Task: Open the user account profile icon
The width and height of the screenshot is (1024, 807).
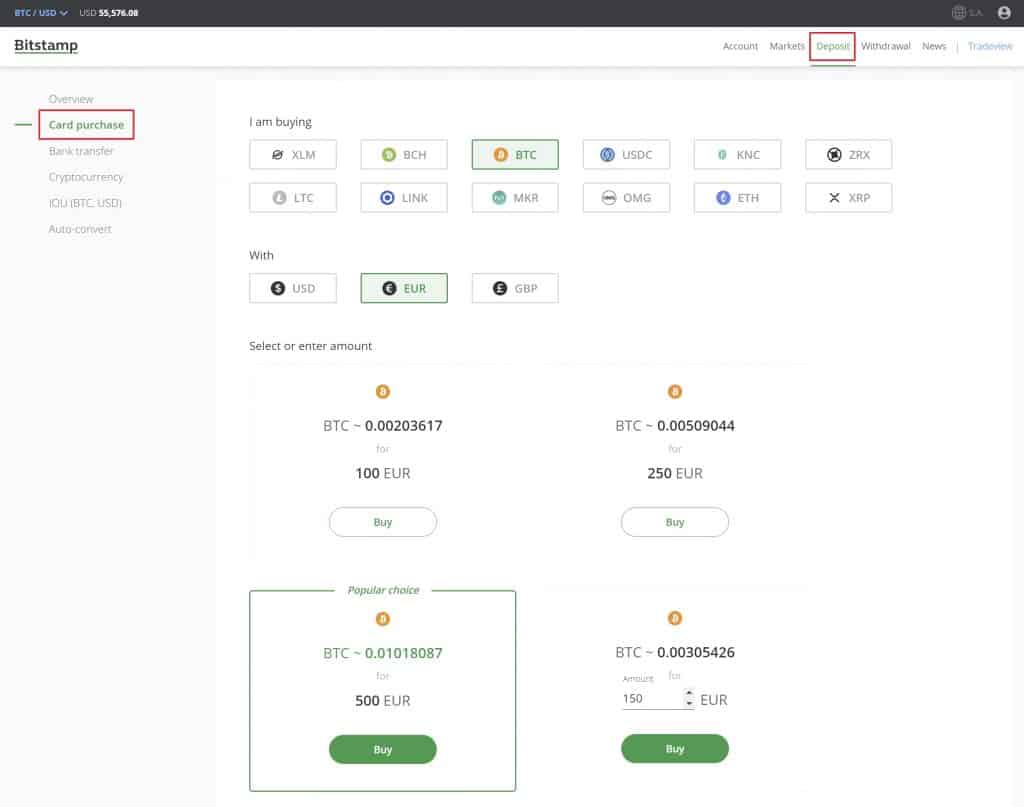Action: 1004,13
